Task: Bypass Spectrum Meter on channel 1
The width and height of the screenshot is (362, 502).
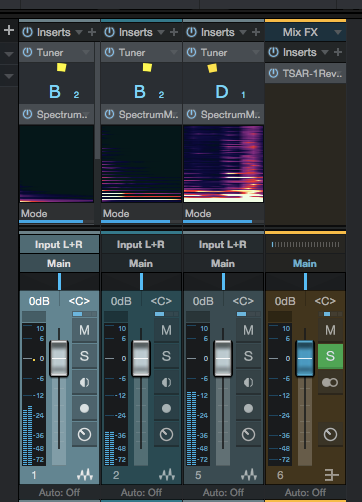Action: click(27, 114)
